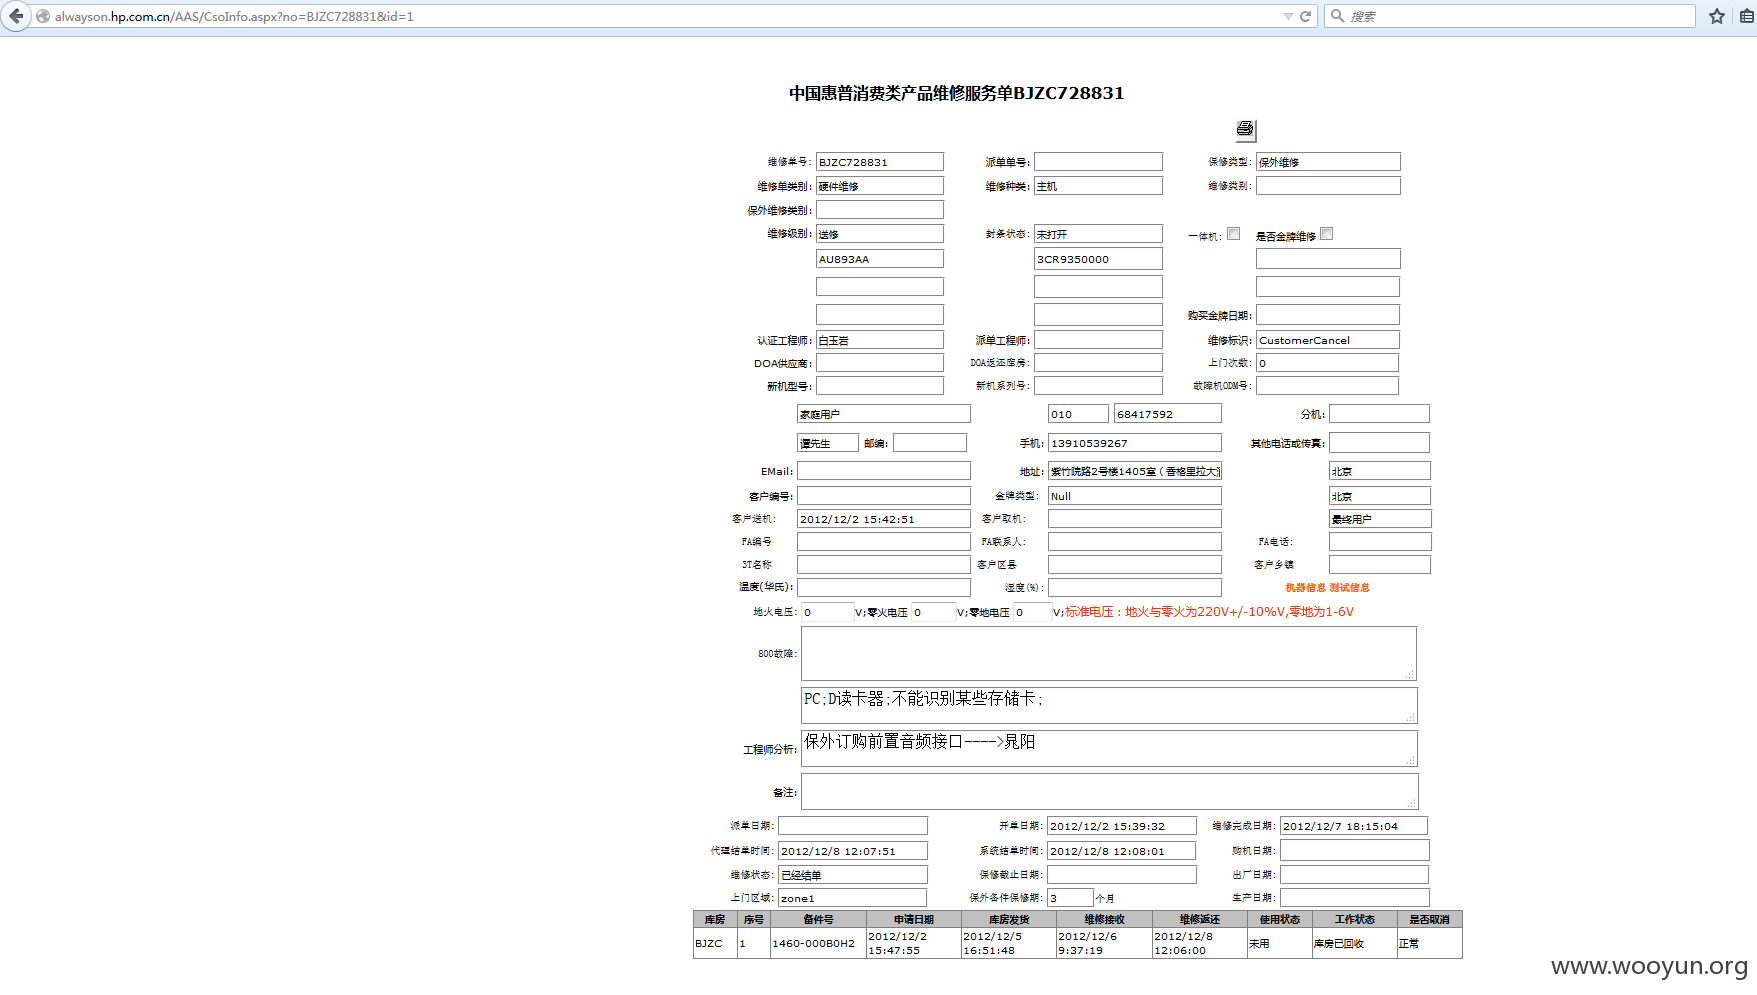The width and height of the screenshot is (1757, 995).
Task: Click the search magnifier icon in the search box
Action: pyautogui.click(x=1337, y=16)
